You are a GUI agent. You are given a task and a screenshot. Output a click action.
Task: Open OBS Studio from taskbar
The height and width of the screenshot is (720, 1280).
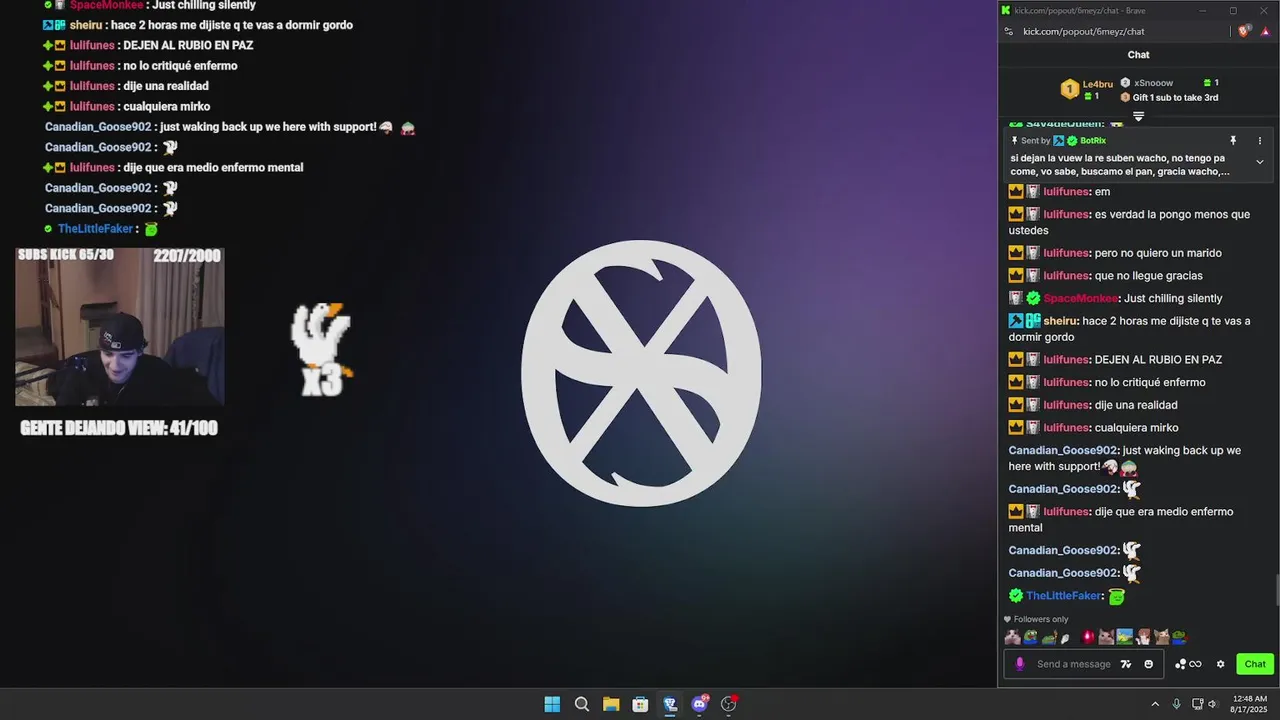(729, 704)
